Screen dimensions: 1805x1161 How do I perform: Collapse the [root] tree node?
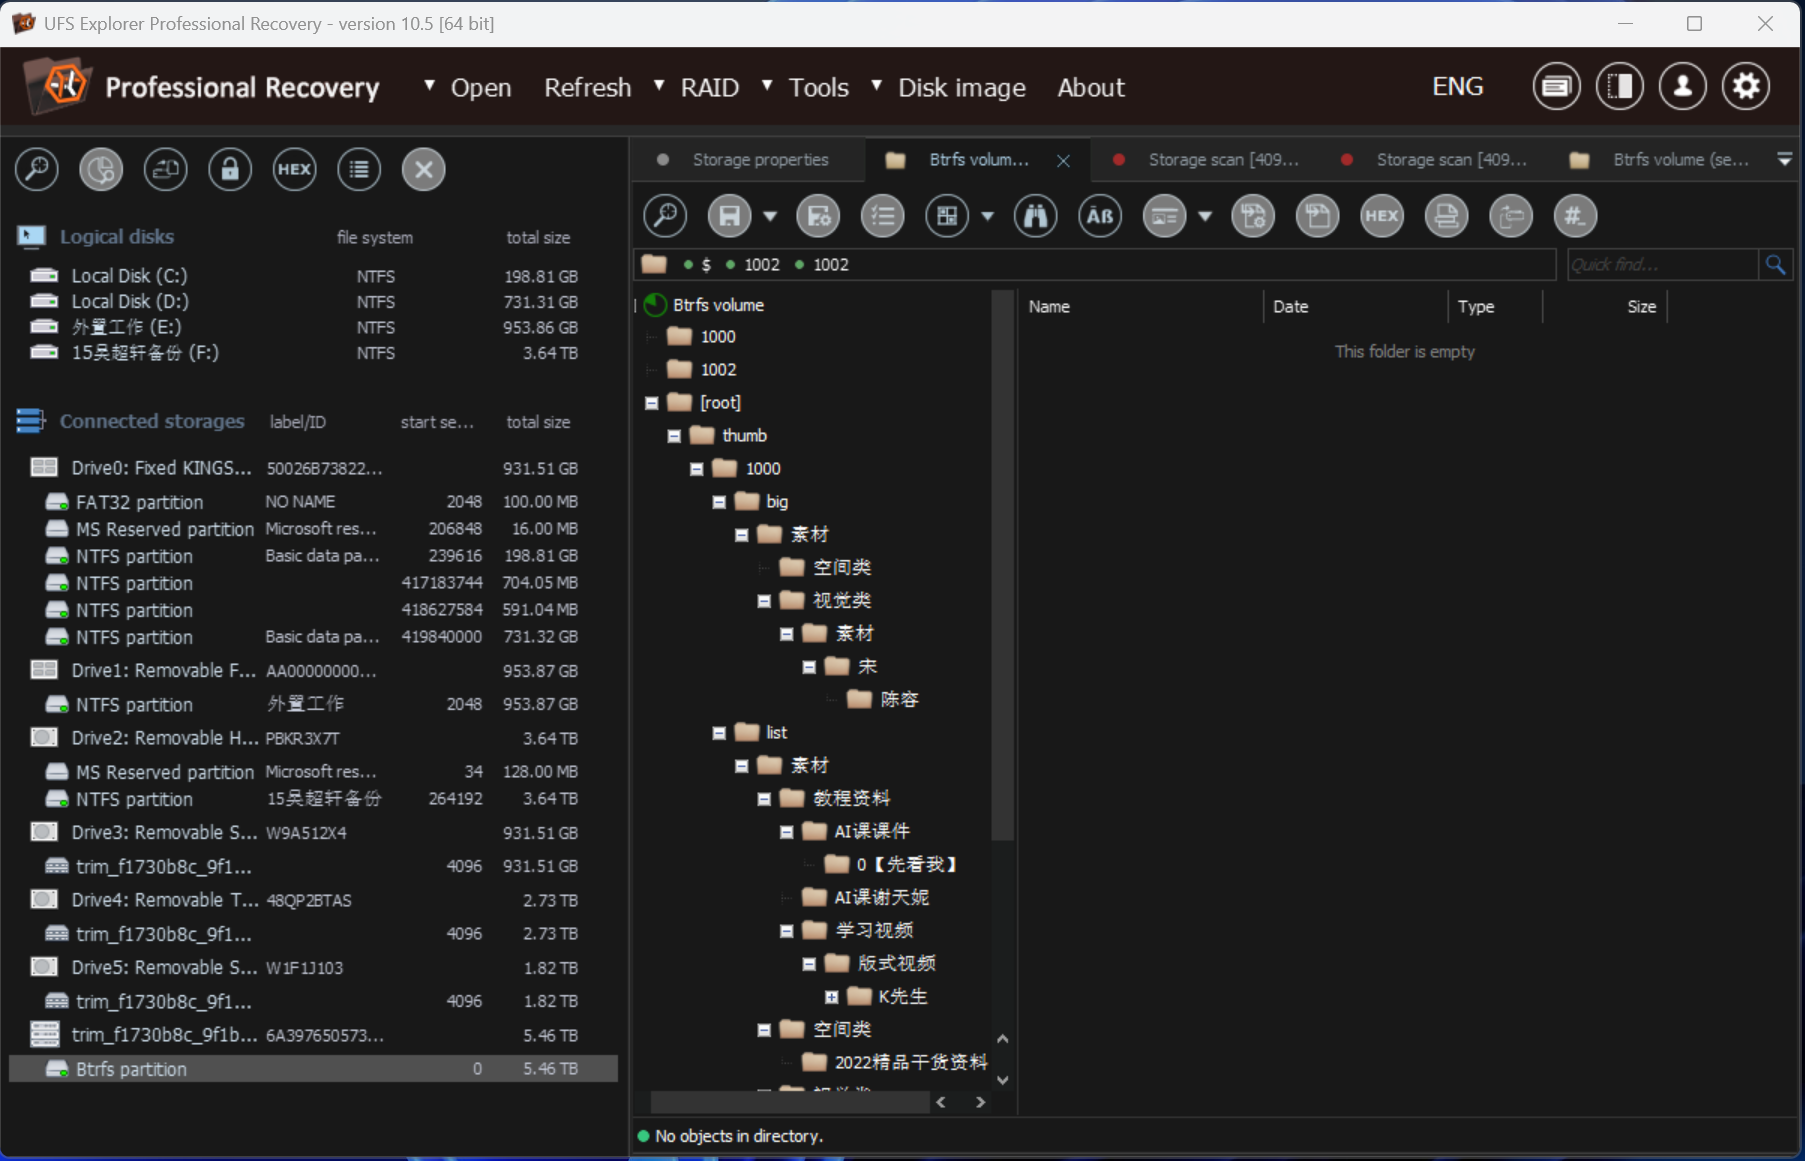(x=652, y=403)
